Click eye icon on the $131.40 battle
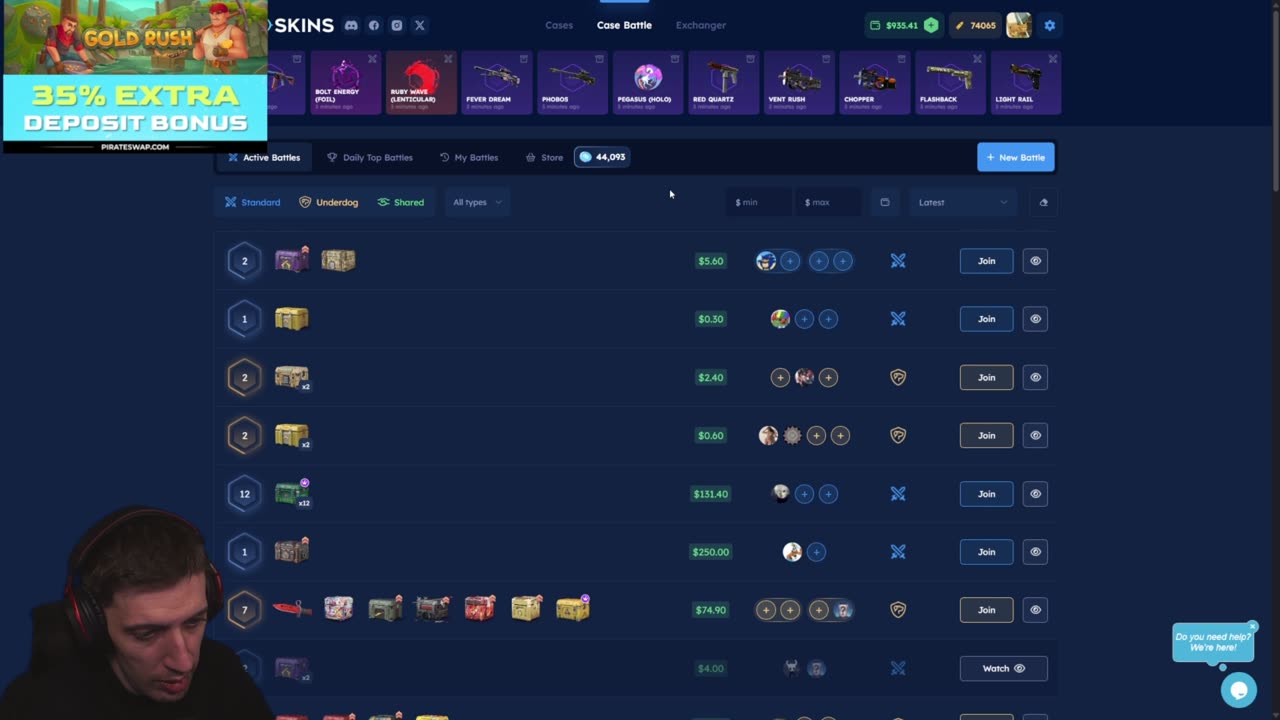This screenshot has width=1280, height=720. [1035, 493]
